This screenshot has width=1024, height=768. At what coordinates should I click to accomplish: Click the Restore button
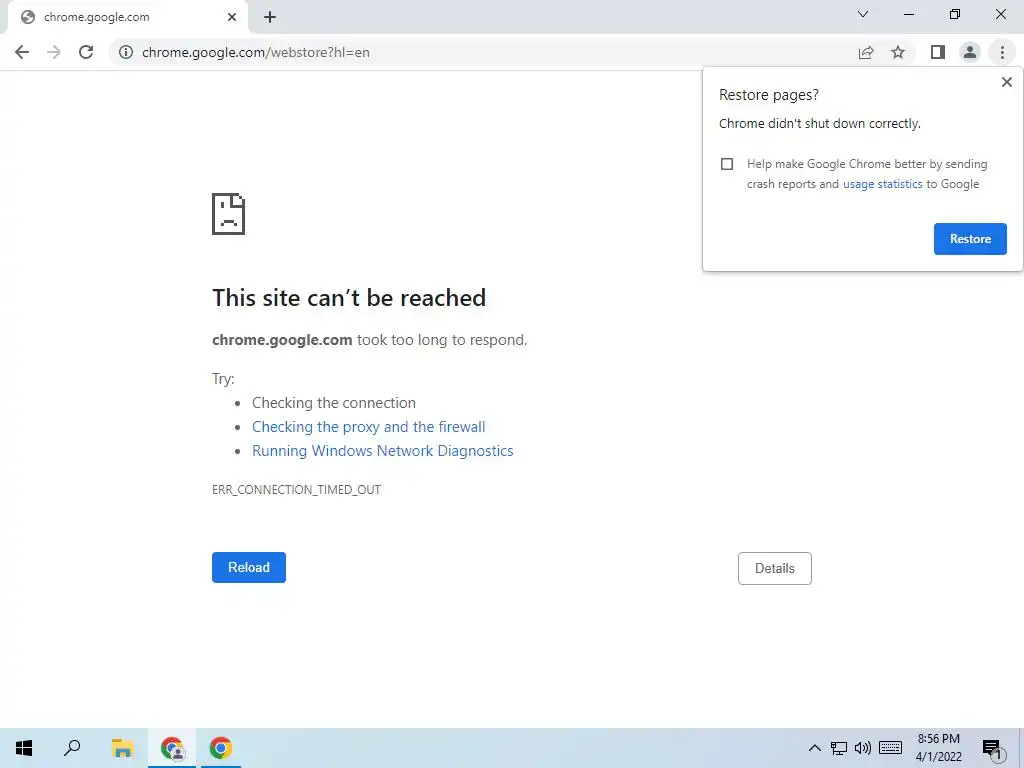[970, 239]
